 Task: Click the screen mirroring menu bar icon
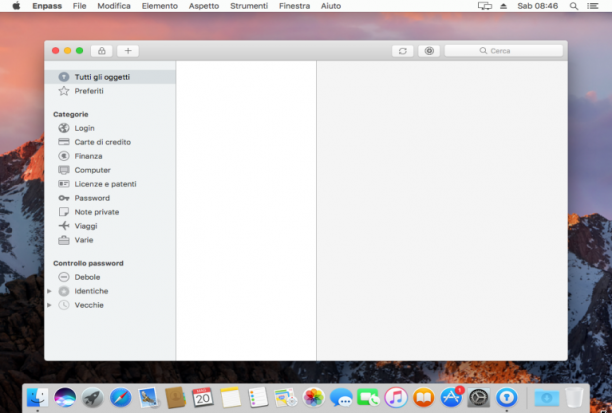click(x=485, y=6)
